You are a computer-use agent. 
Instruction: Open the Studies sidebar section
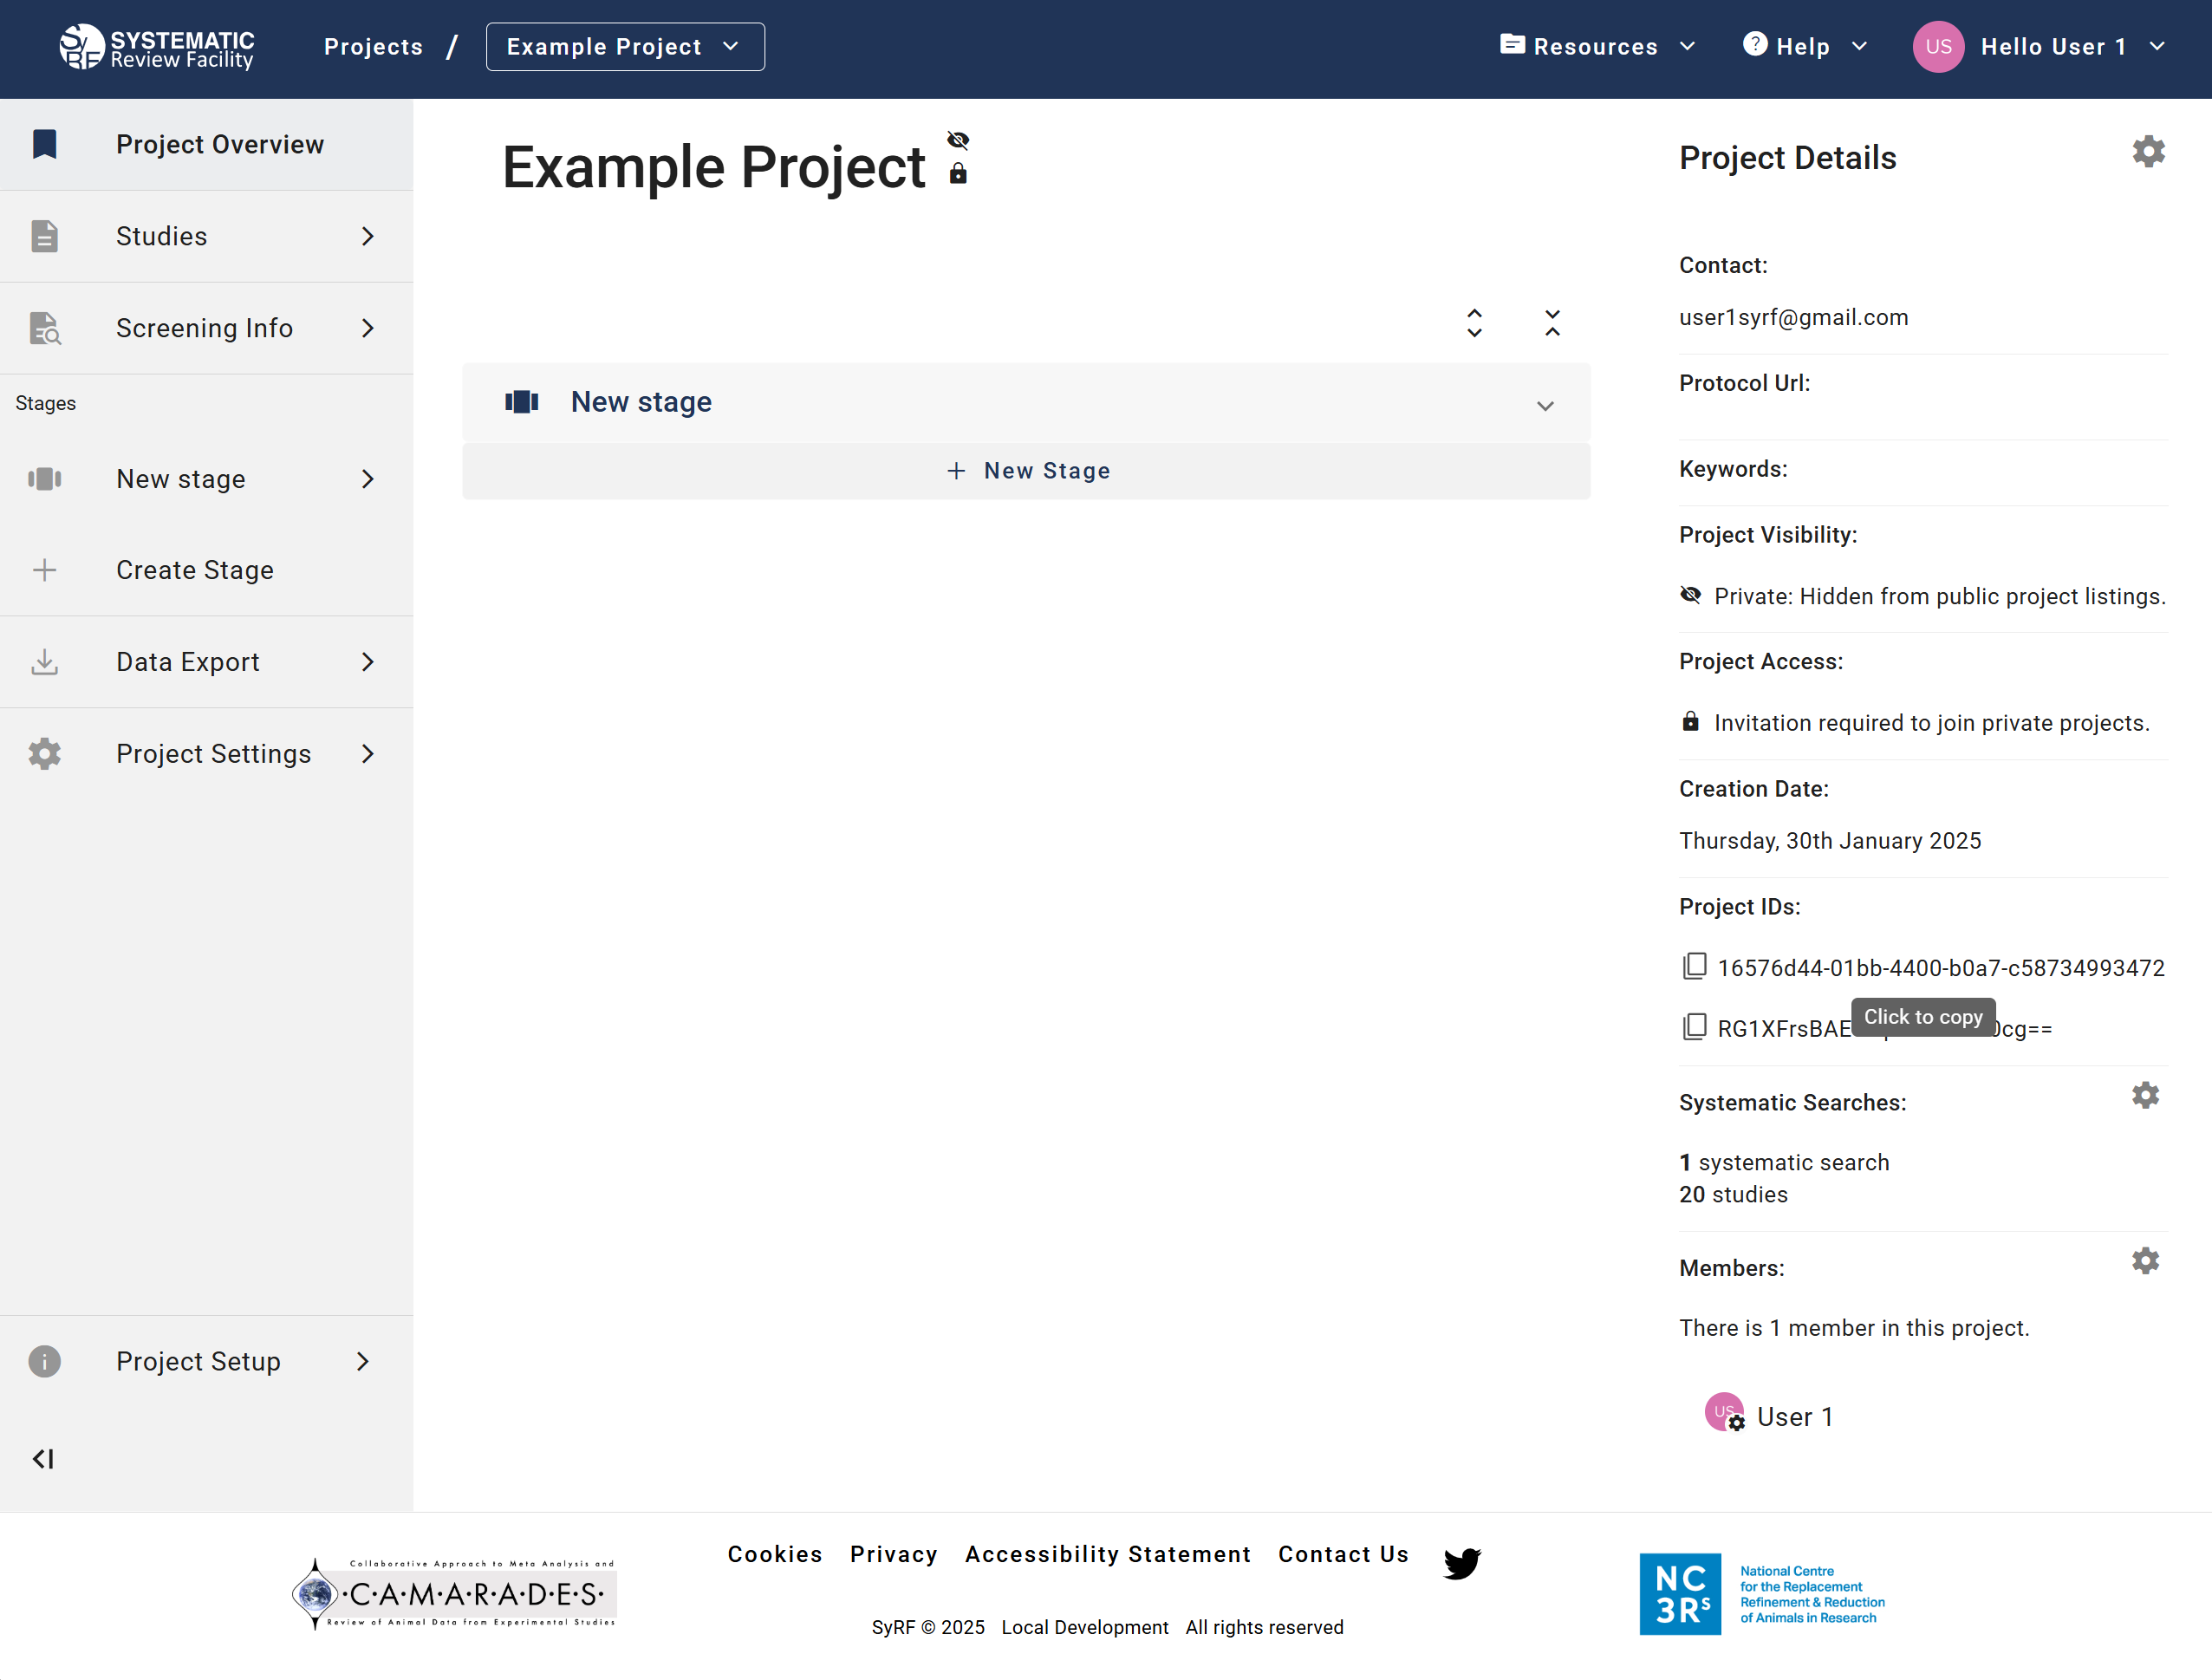161,236
